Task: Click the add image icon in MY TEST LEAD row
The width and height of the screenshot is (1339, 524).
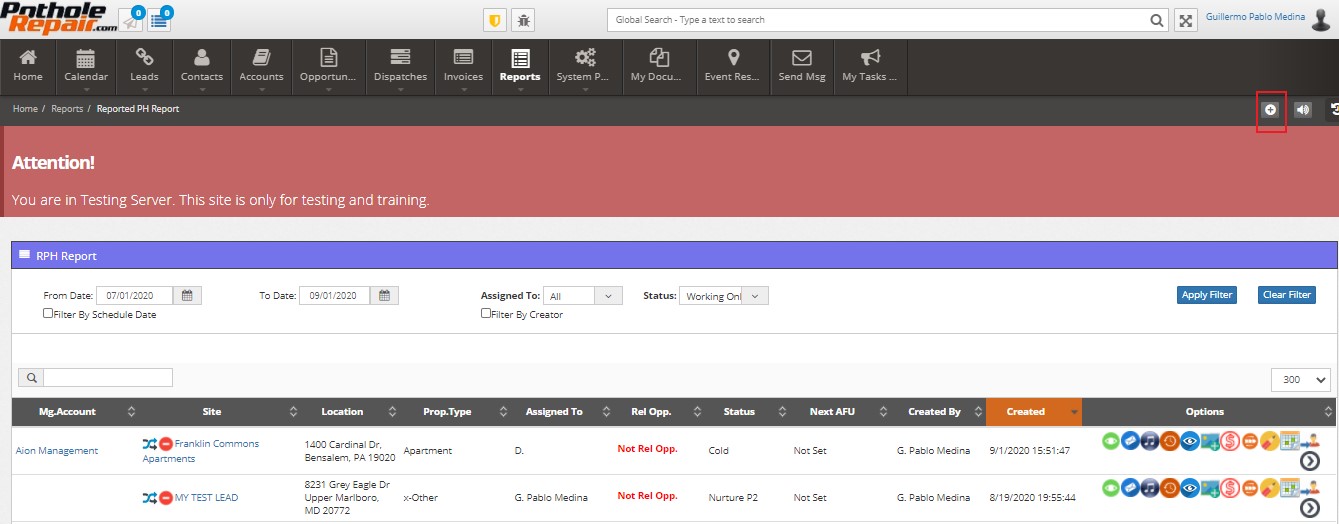Action: coord(1210,487)
